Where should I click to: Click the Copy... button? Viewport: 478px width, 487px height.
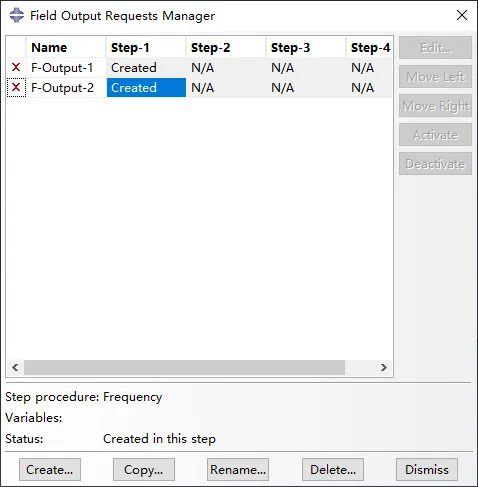[x=144, y=469]
